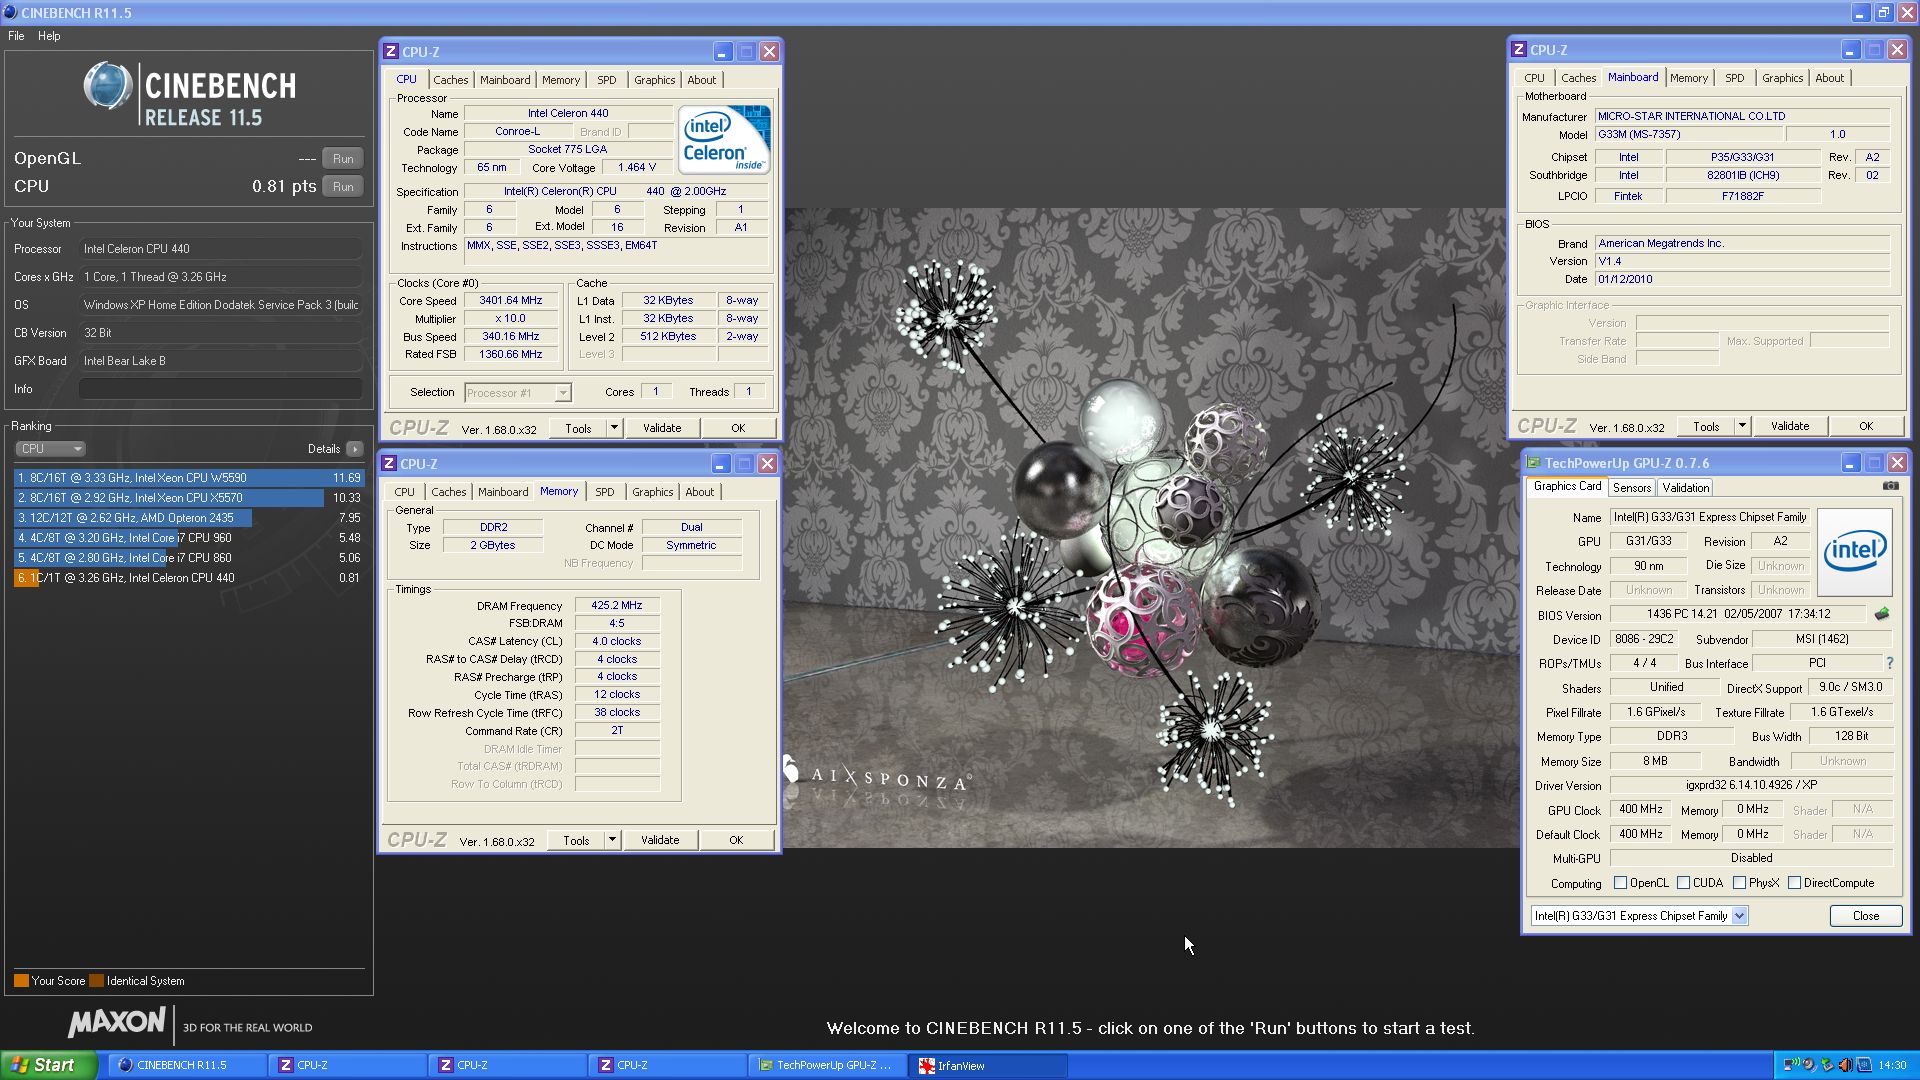Click the Intel Celeron inside logo
The width and height of the screenshot is (1920, 1080).
pos(724,140)
